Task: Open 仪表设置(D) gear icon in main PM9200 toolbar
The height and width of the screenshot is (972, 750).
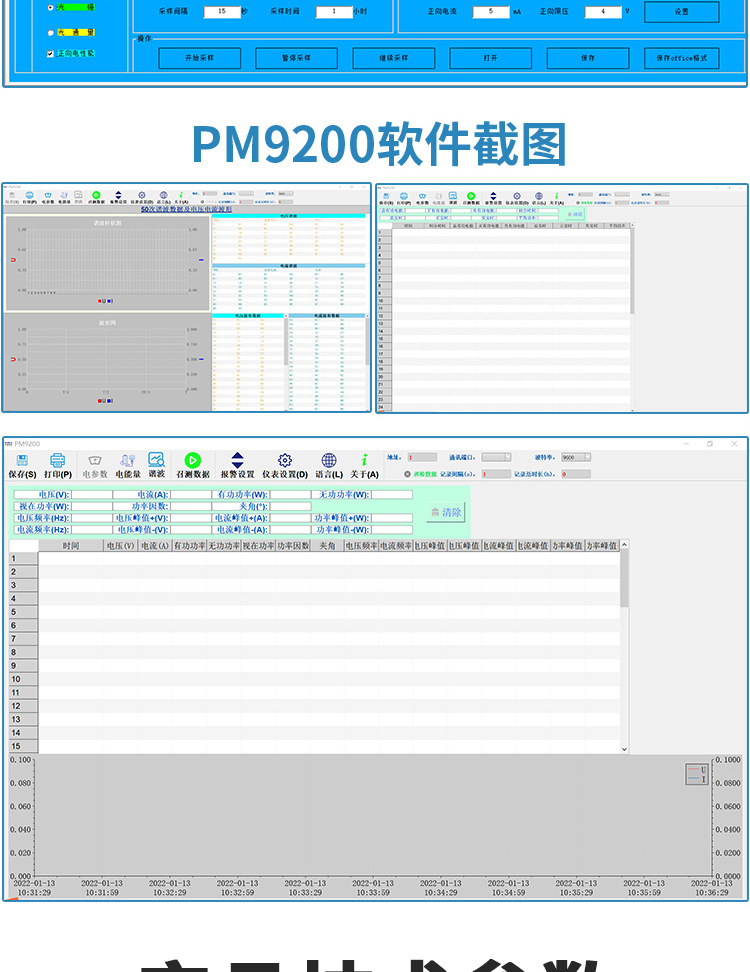Action: tap(285, 460)
